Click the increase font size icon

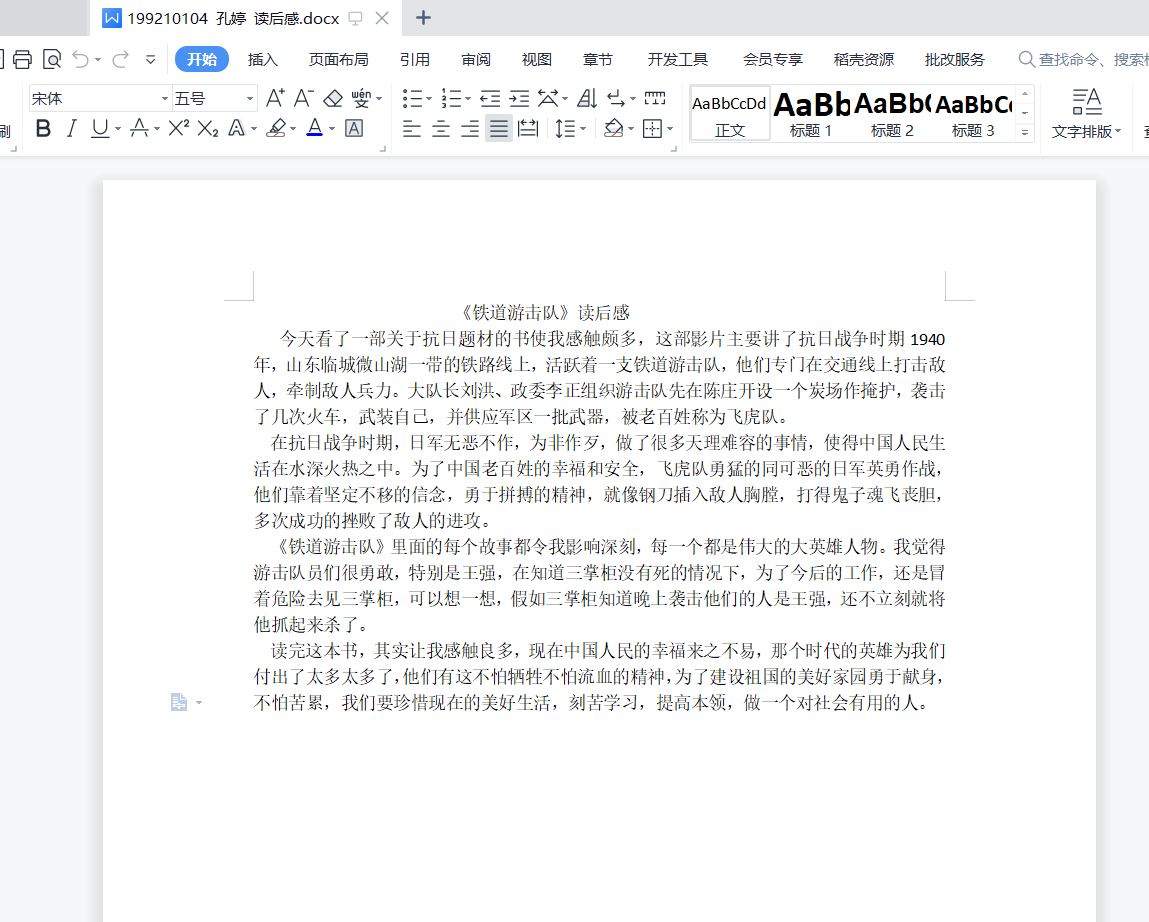click(275, 98)
